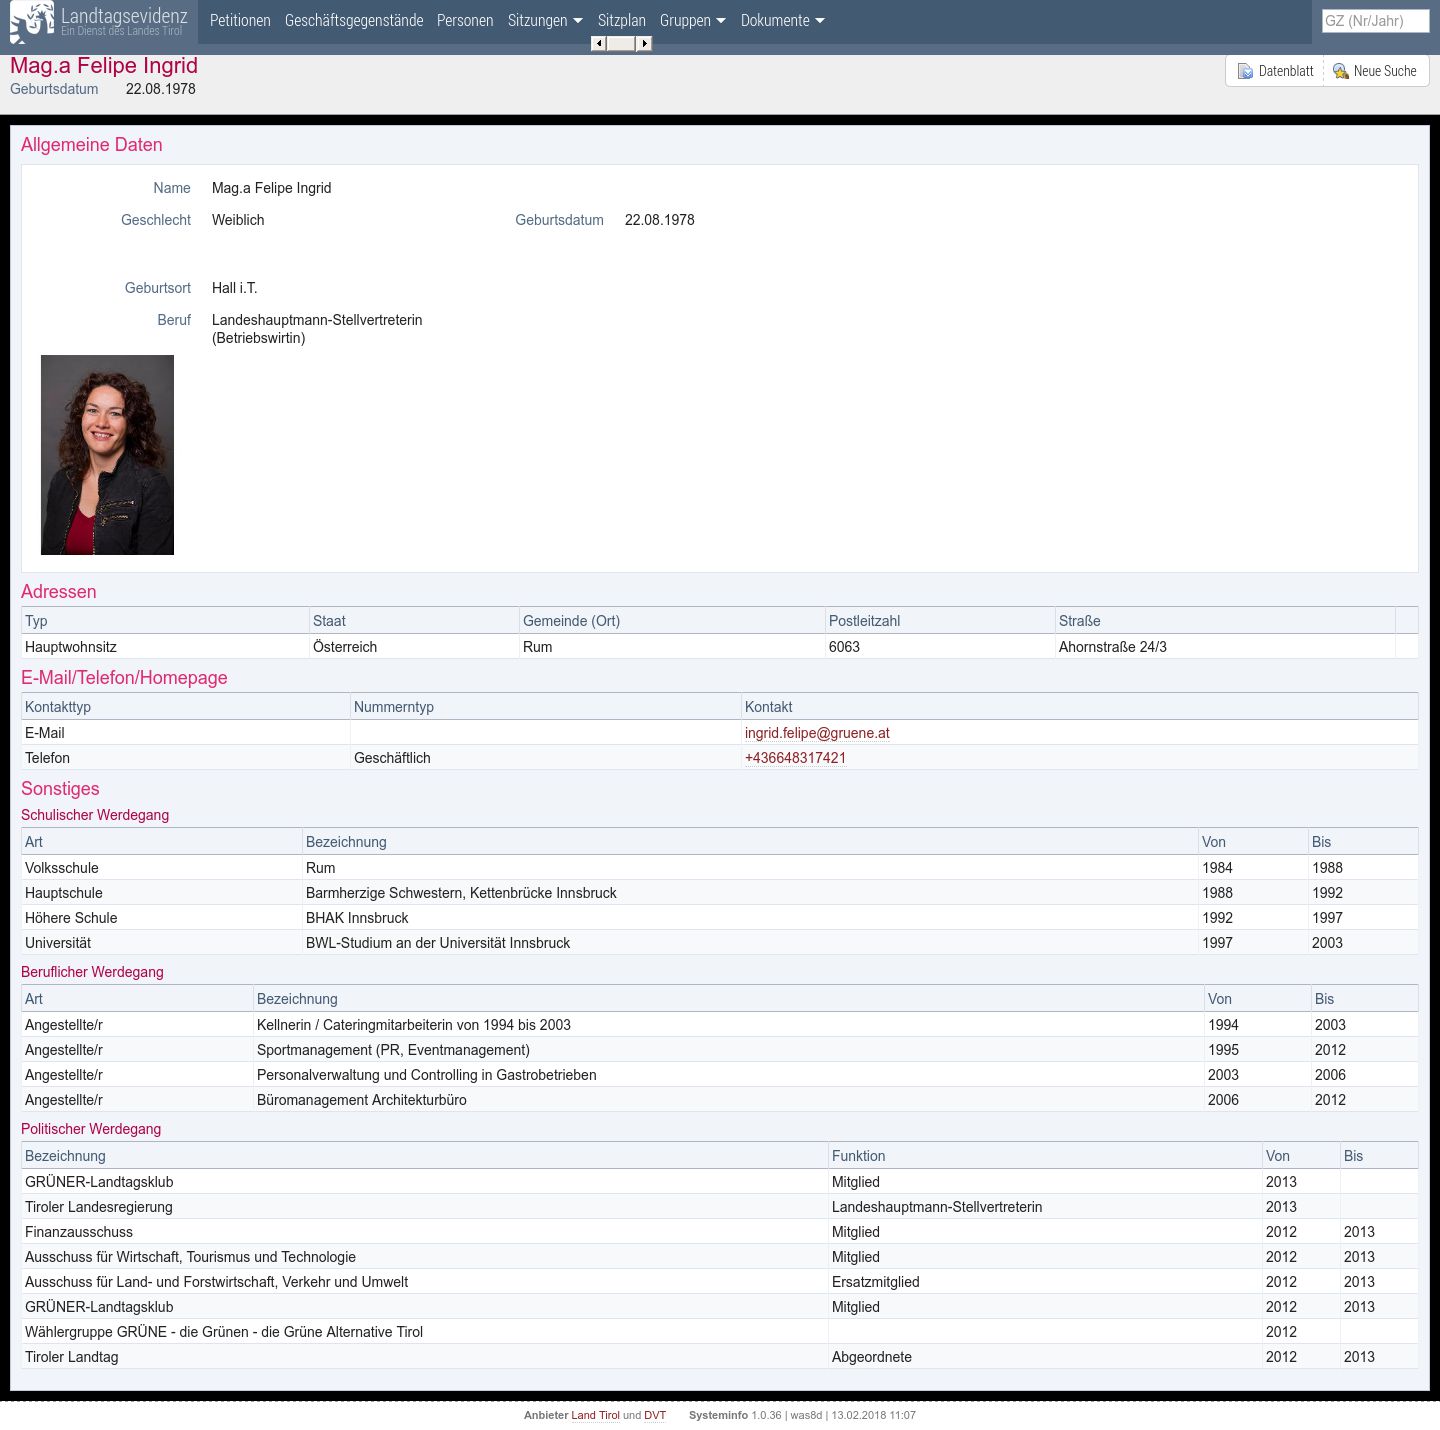Viewport: 1440px width, 1430px height.
Task: Click the Straße column header
Action: tap(1225, 621)
